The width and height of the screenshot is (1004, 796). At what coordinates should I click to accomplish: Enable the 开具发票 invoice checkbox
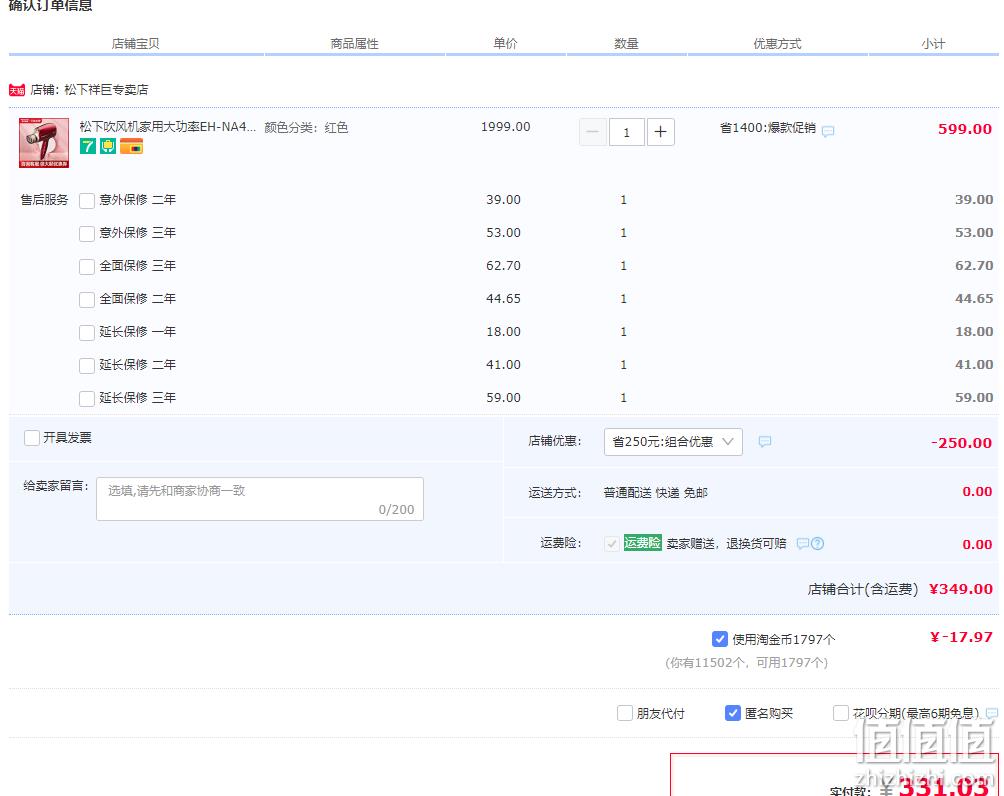point(32,438)
